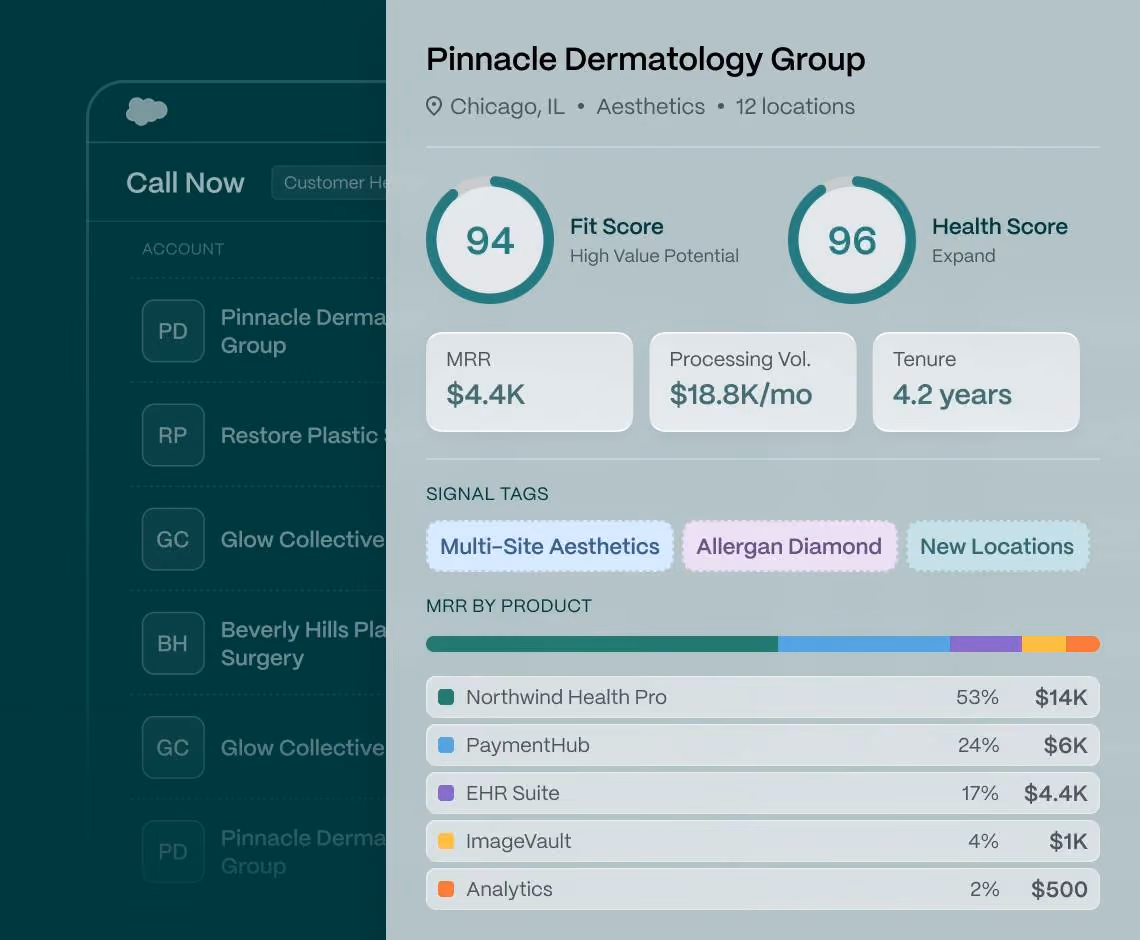Viewport: 1140px width, 940px height.
Task: Click the $500 amount
Action: pos(1059,889)
